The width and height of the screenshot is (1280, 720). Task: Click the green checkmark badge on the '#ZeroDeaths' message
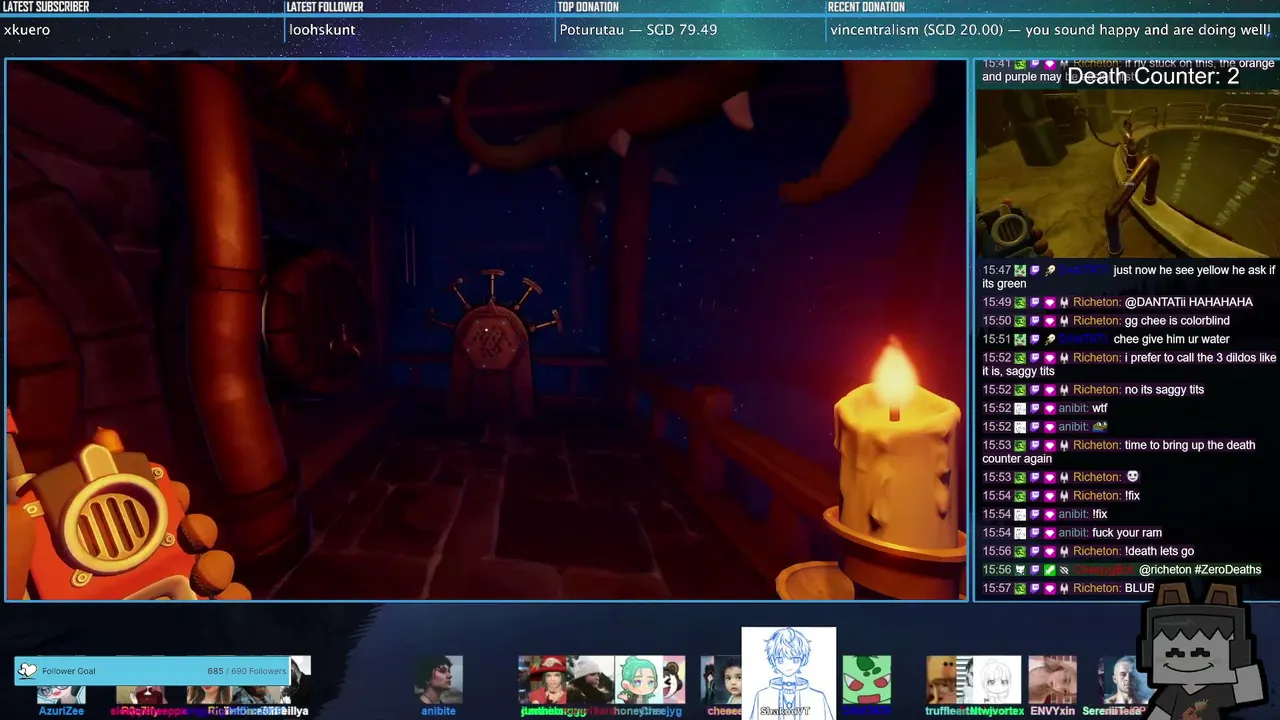[x=1049, y=570]
